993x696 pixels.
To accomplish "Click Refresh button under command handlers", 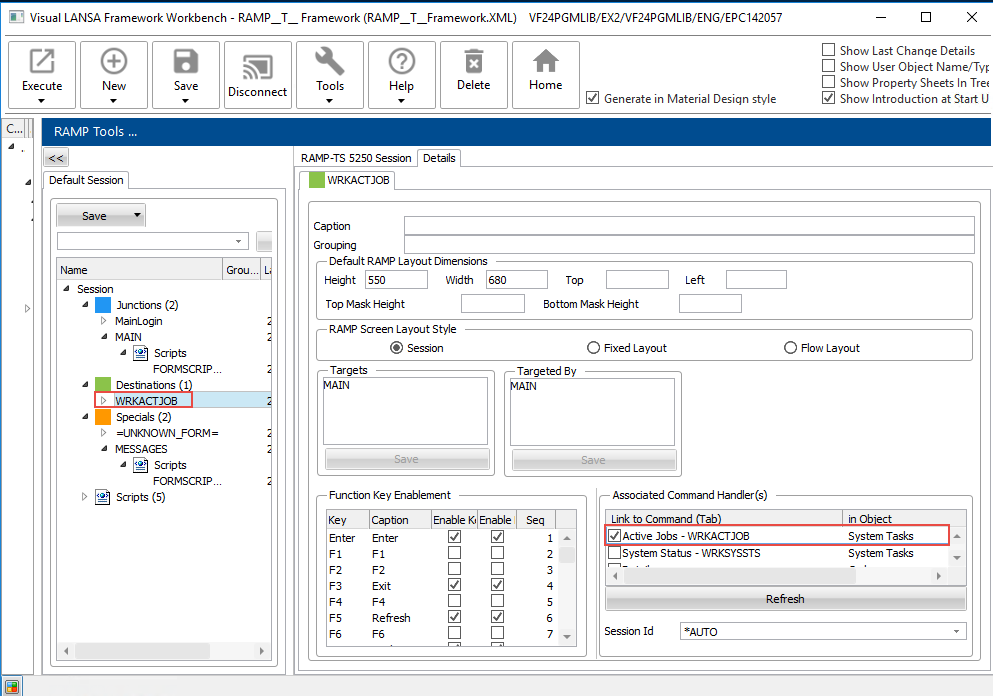I will coord(784,599).
